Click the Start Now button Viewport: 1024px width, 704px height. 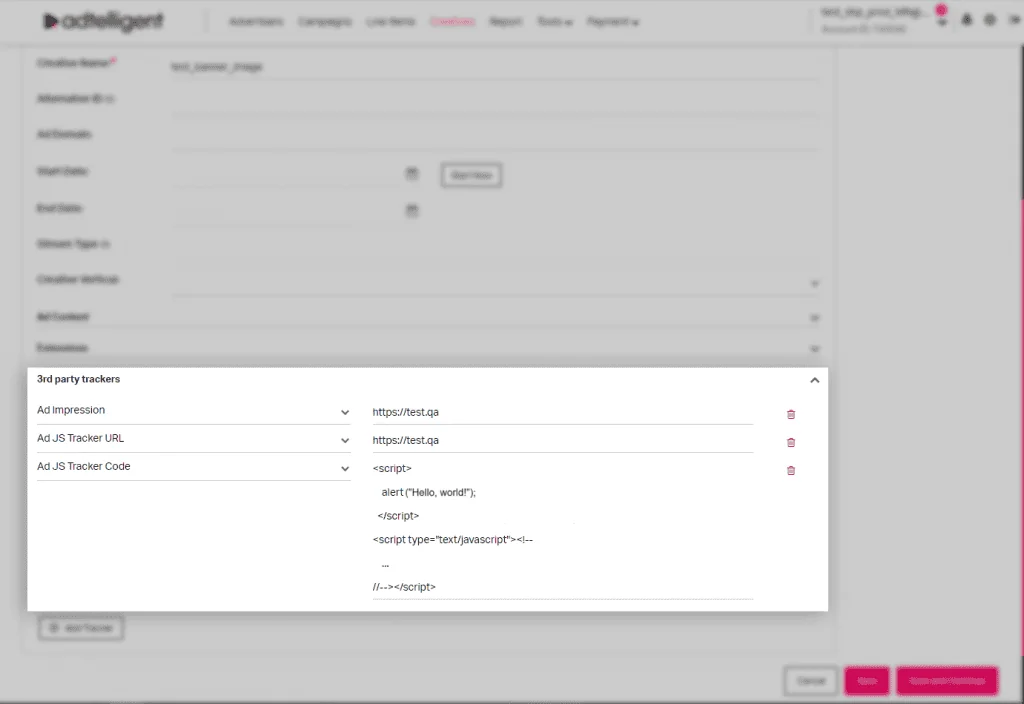[472, 175]
